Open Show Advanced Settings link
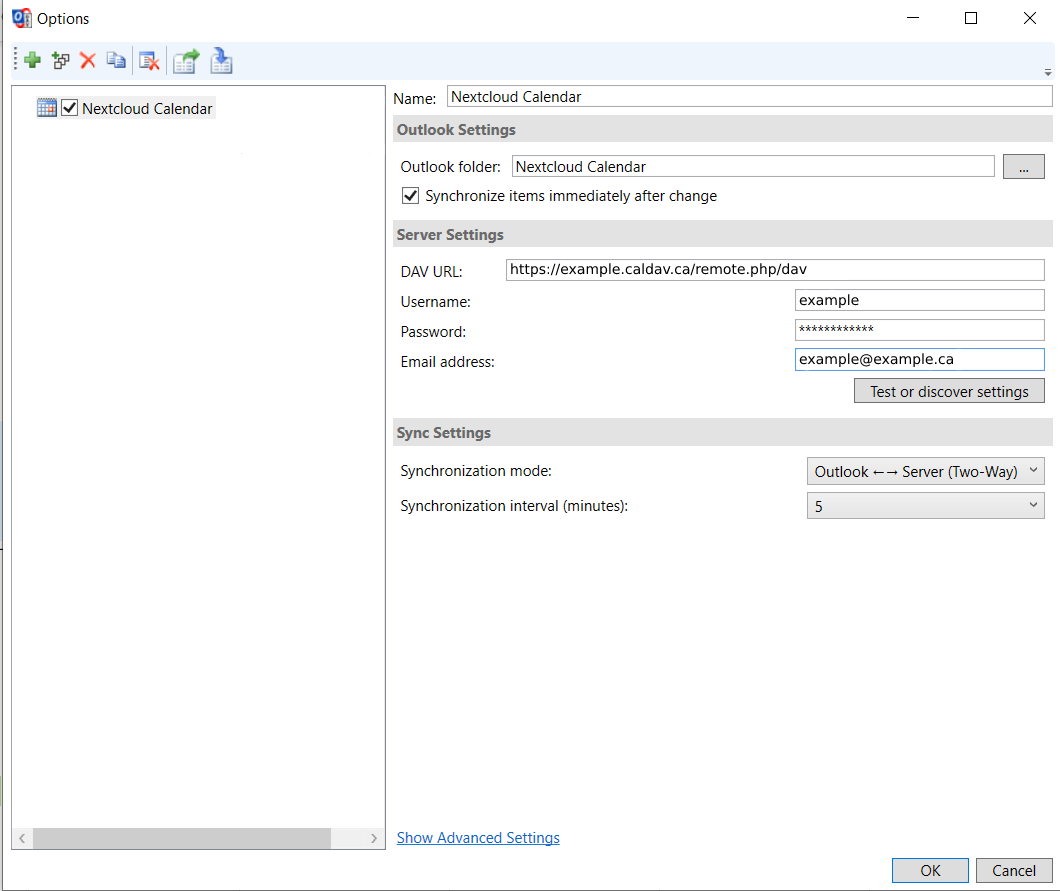 click(x=478, y=838)
